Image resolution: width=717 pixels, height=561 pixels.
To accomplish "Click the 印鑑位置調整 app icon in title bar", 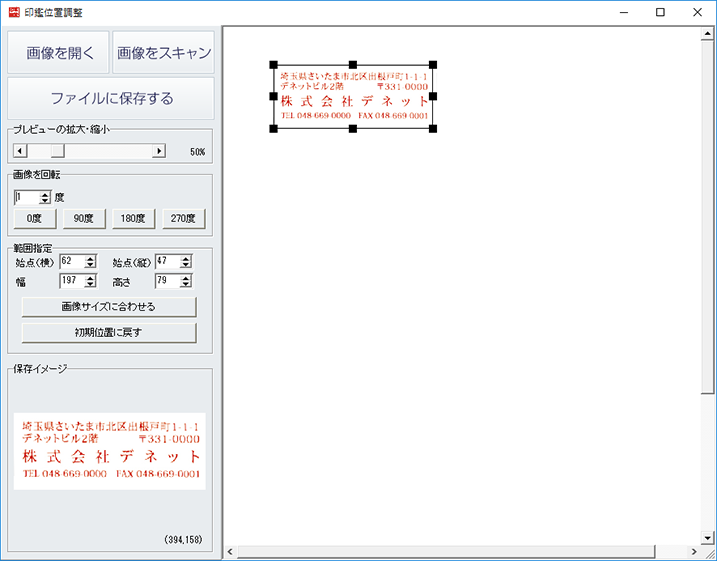I will point(14,12).
